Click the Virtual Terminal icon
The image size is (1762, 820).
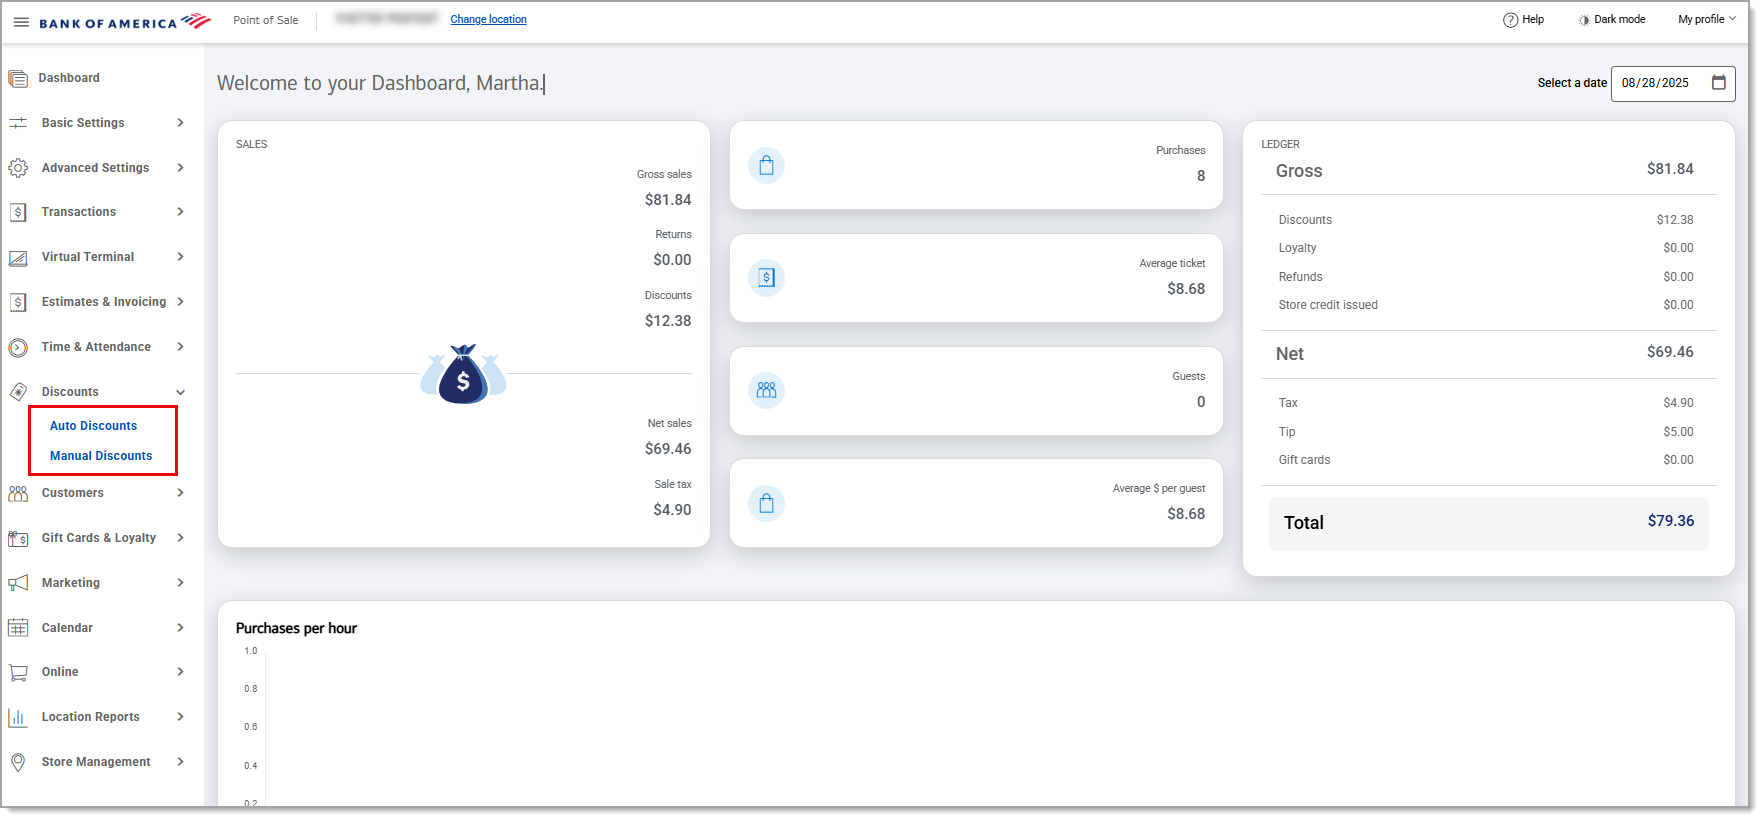18,258
